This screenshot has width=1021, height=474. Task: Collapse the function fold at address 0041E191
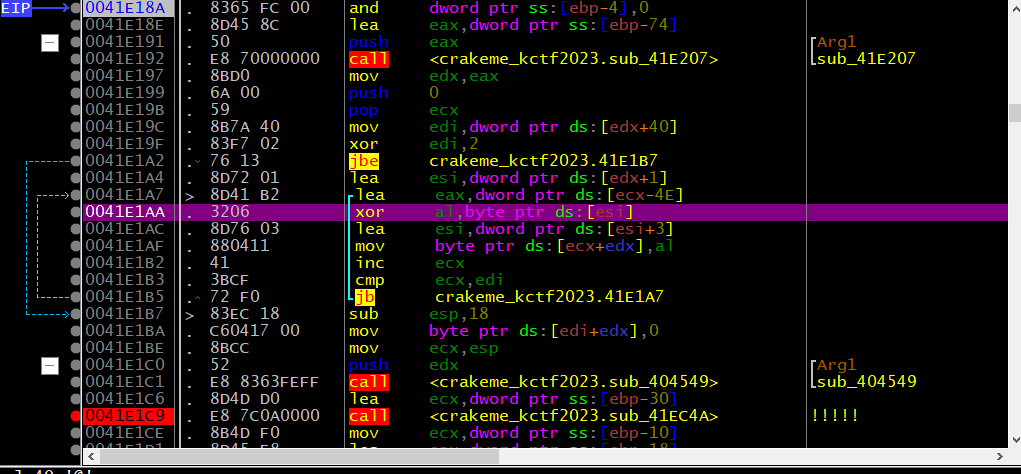pos(50,43)
